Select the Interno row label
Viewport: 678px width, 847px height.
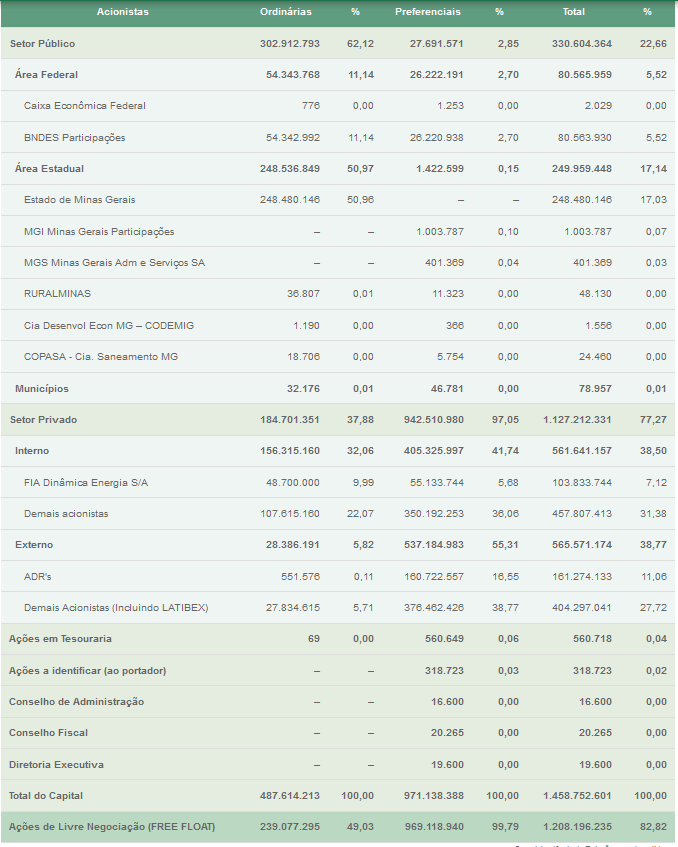pos(32,451)
